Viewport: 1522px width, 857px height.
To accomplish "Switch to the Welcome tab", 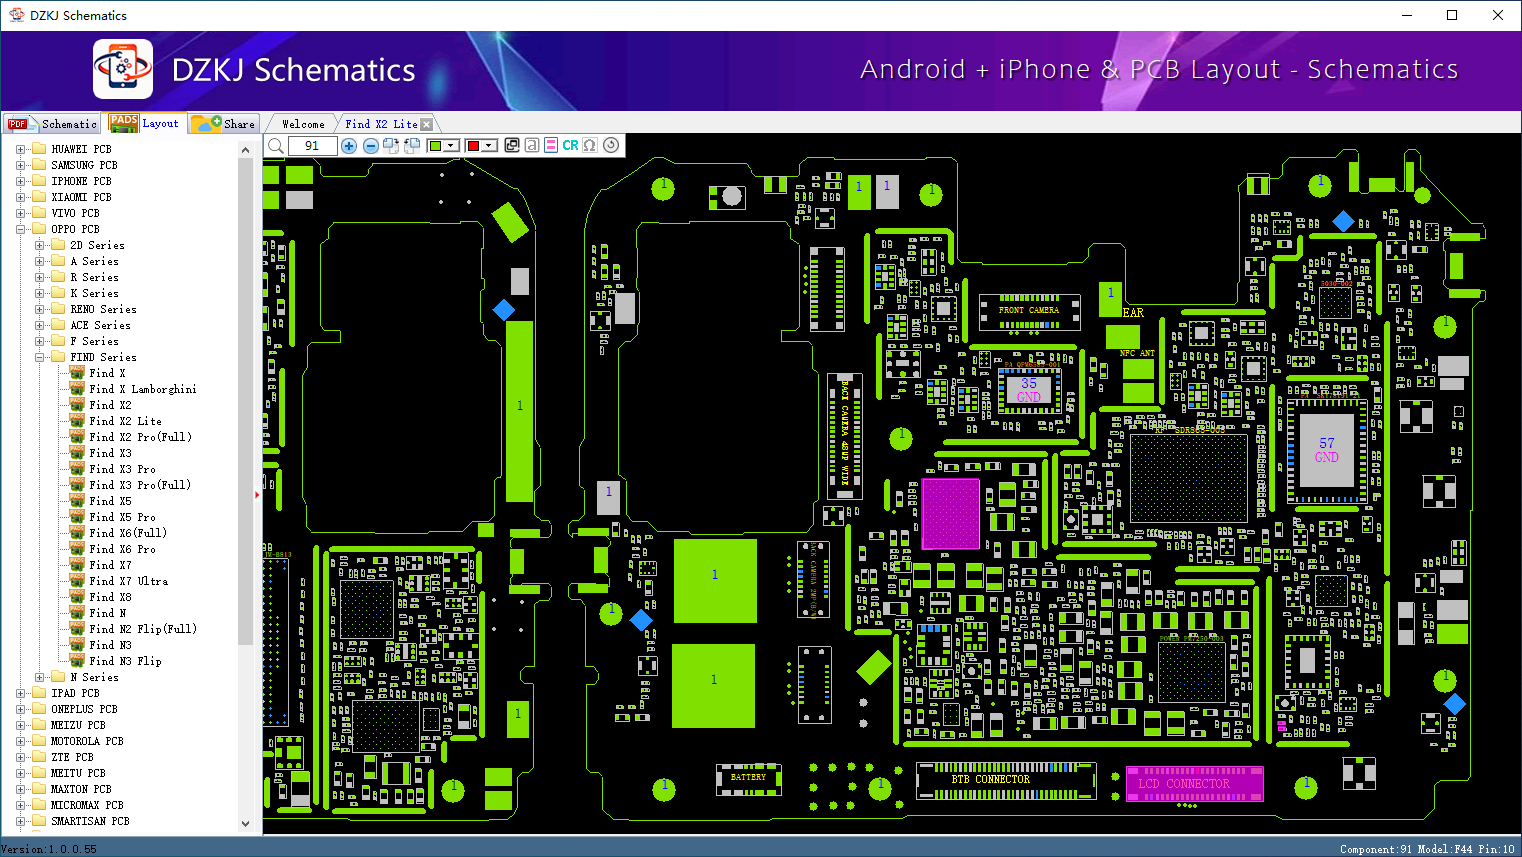I will (303, 124).
